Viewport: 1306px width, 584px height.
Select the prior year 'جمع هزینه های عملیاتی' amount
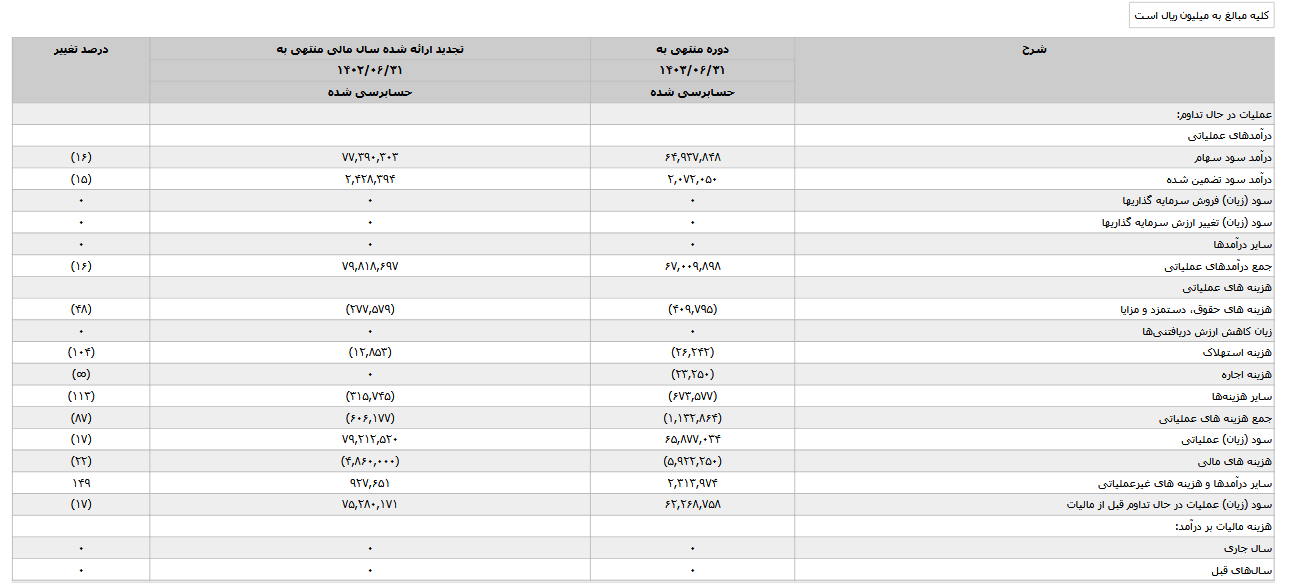point(369,418)
